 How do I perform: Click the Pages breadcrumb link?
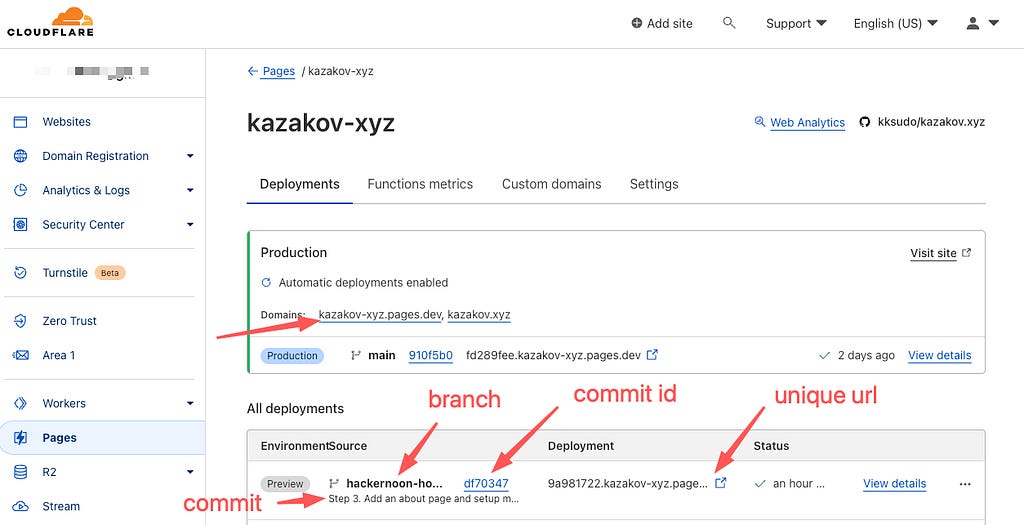[278, 71]
